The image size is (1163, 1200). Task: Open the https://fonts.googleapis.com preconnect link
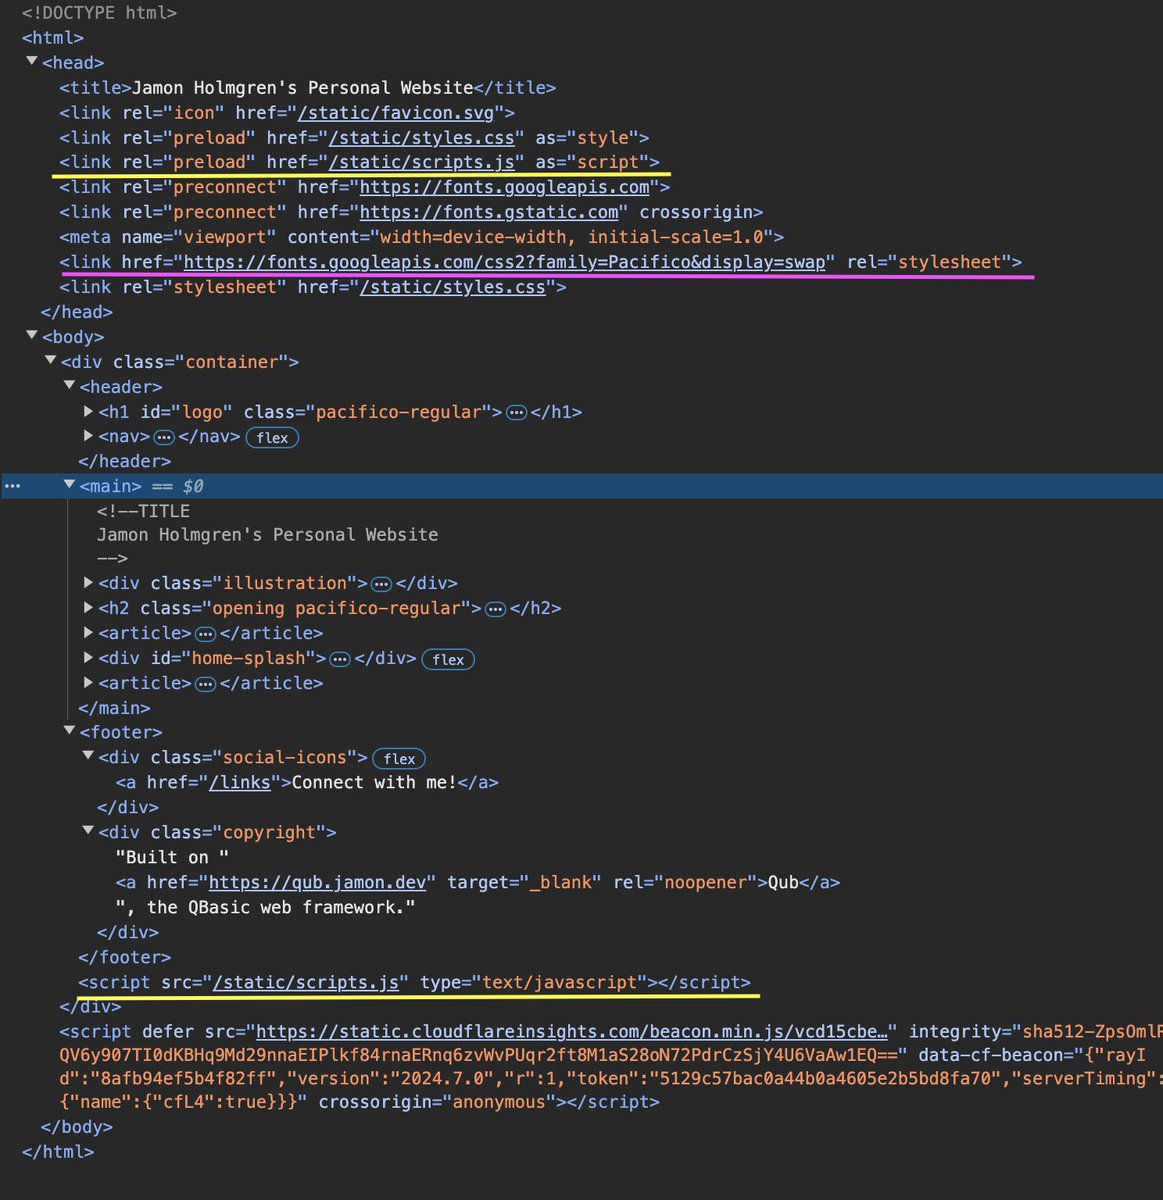pyautogui.click(x=504, y=187)
